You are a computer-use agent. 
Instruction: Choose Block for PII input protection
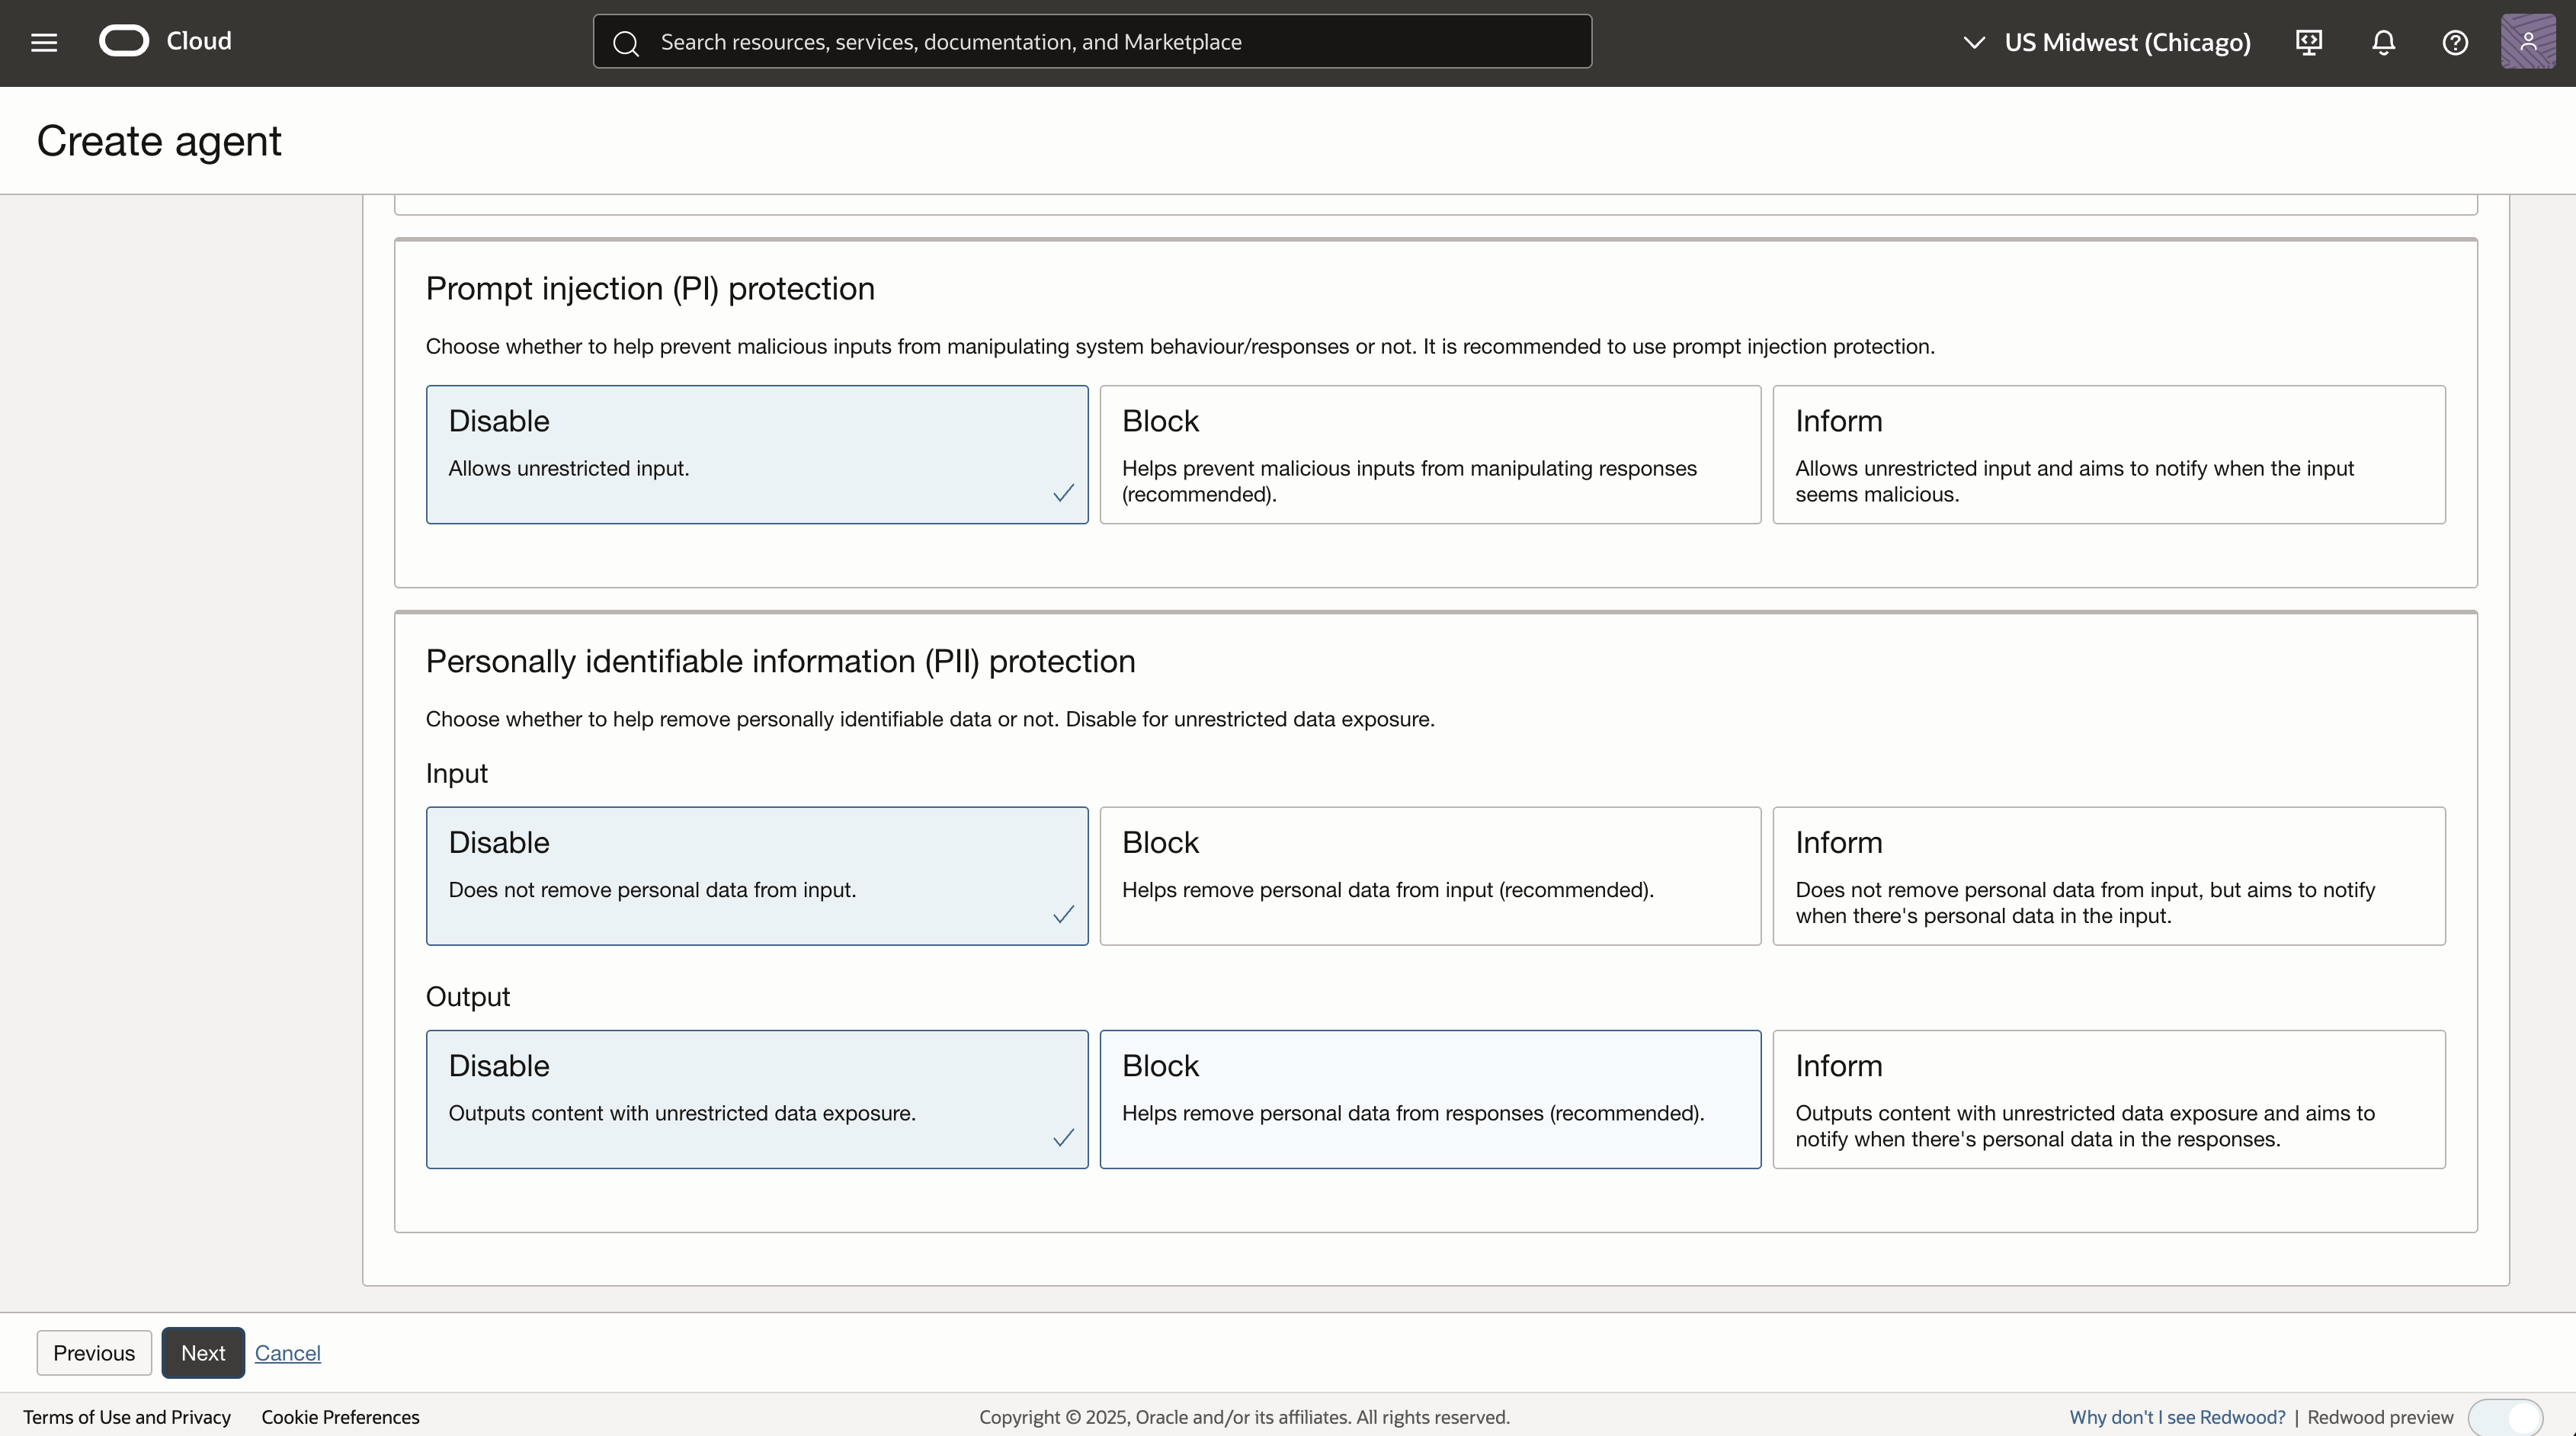[1429, 875]
